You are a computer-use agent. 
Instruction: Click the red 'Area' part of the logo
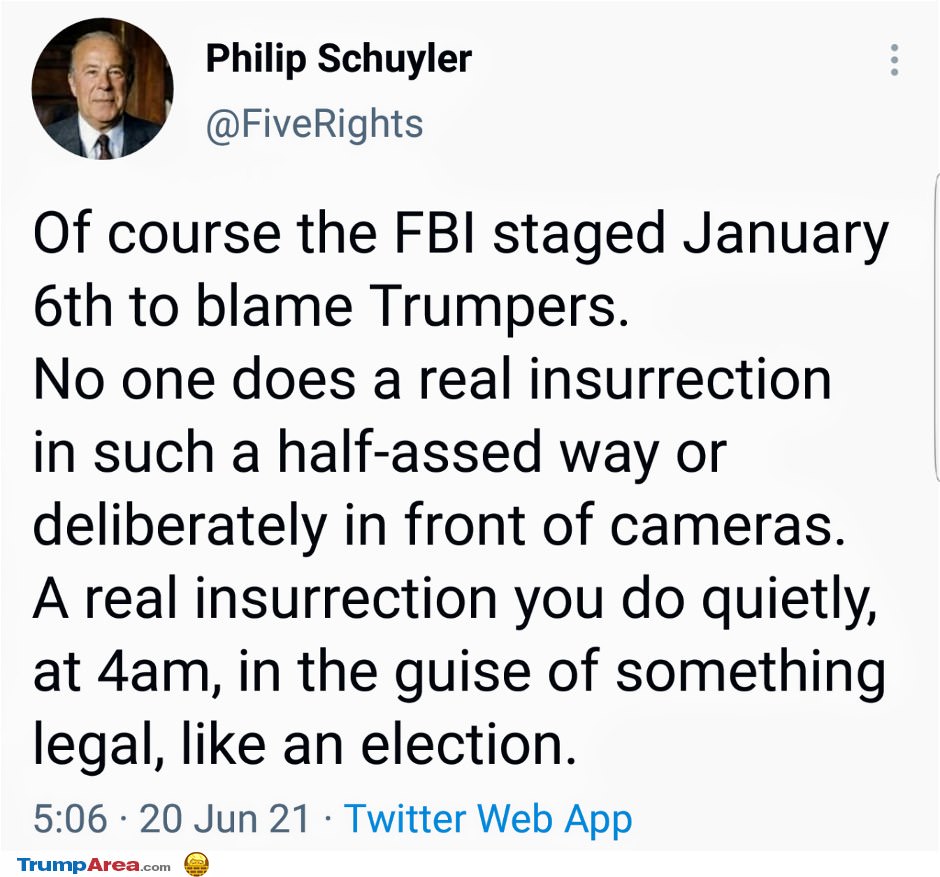pyautogui.click(x=114, y=865)
